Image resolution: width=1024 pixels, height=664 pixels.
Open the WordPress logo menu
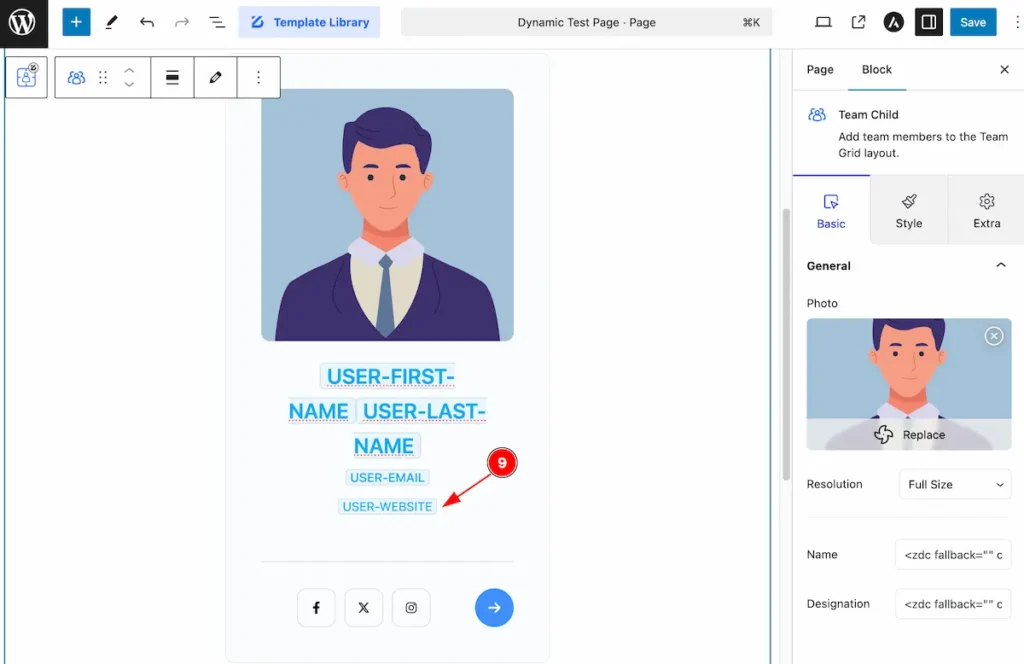pos(24,24)
